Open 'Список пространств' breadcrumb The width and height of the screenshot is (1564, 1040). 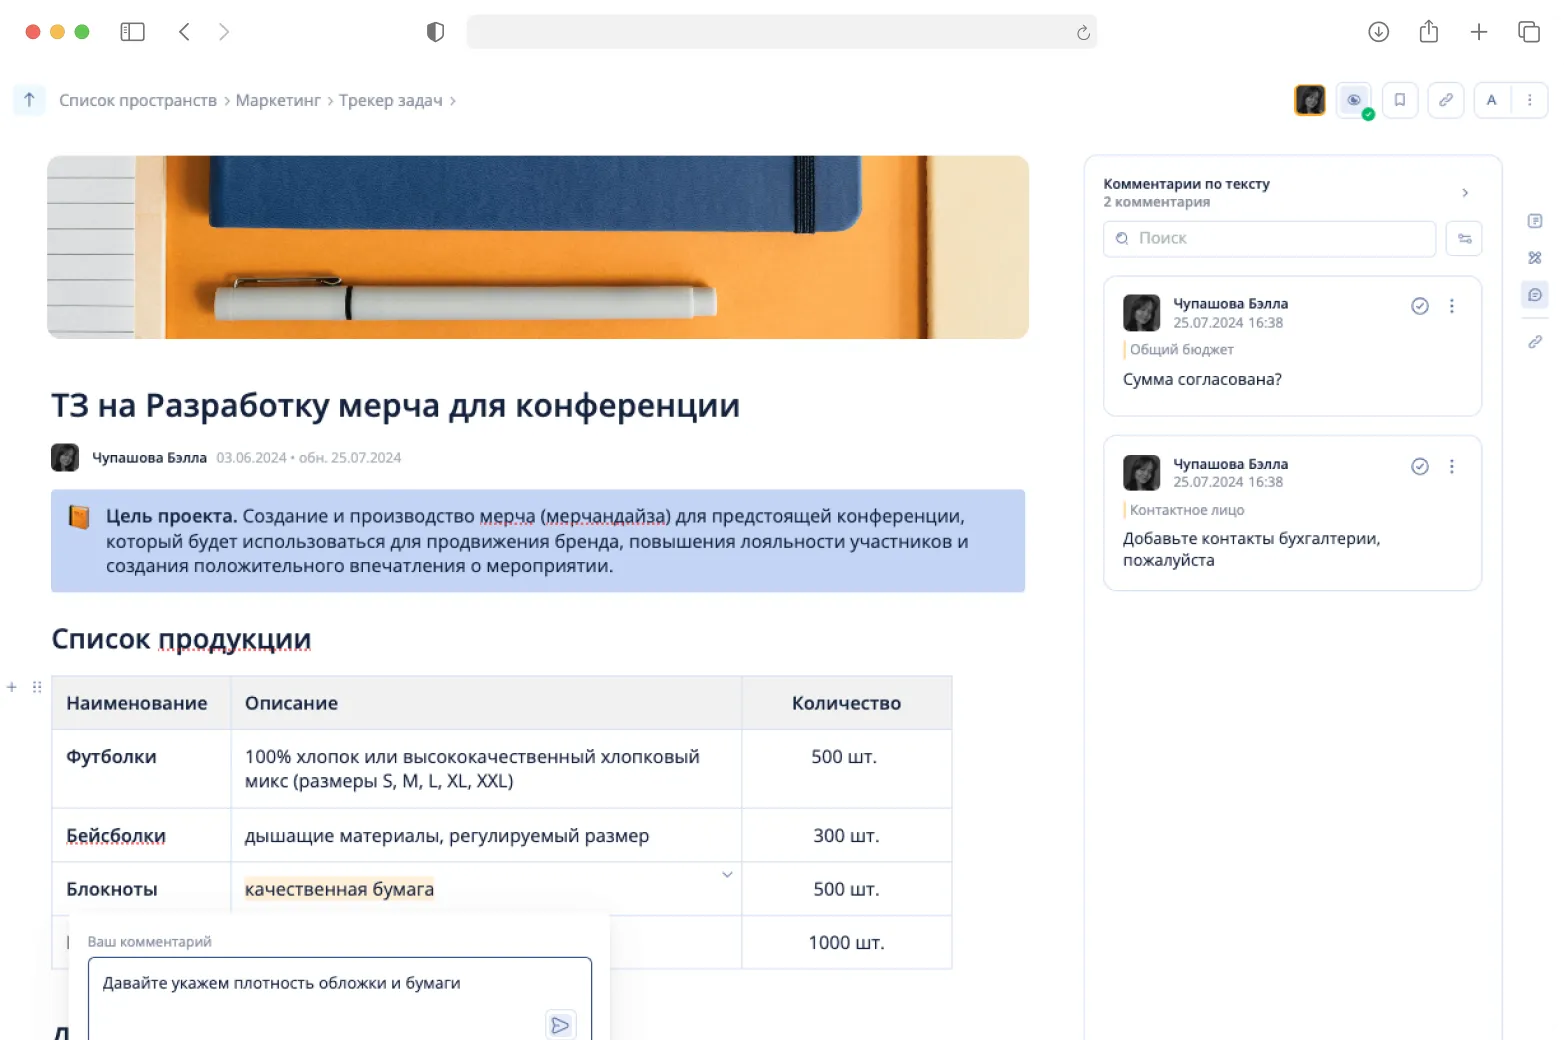(138, 101)
